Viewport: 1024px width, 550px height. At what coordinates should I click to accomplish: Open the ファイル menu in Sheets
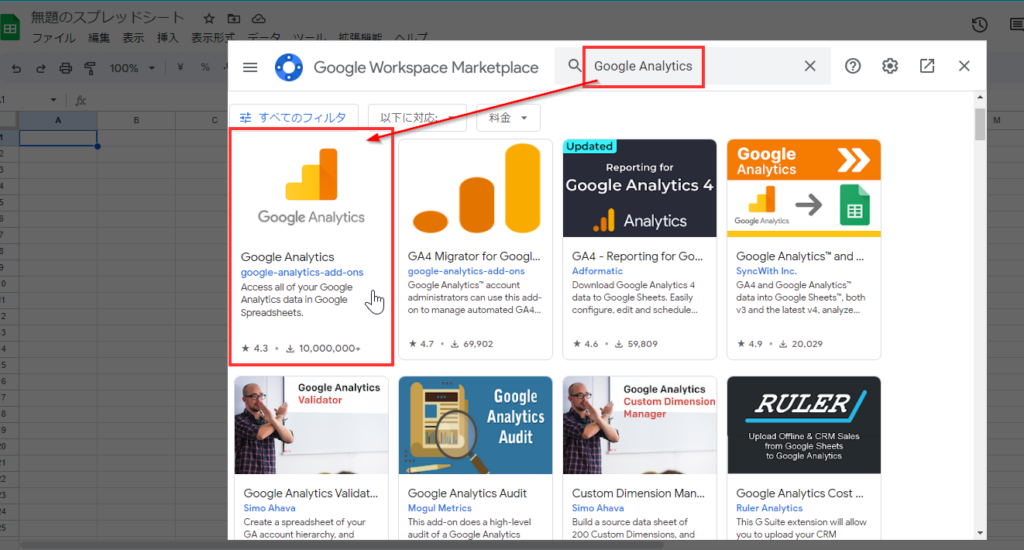pyautogui.click(x=54, y=38)
